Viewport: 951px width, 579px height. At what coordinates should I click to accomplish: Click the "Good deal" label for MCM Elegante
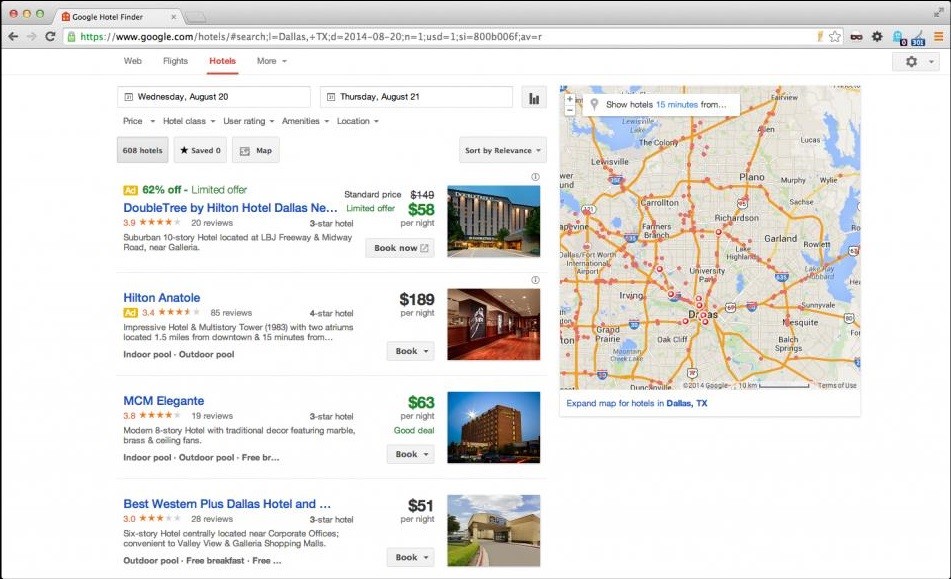click(x=414, y=430)
